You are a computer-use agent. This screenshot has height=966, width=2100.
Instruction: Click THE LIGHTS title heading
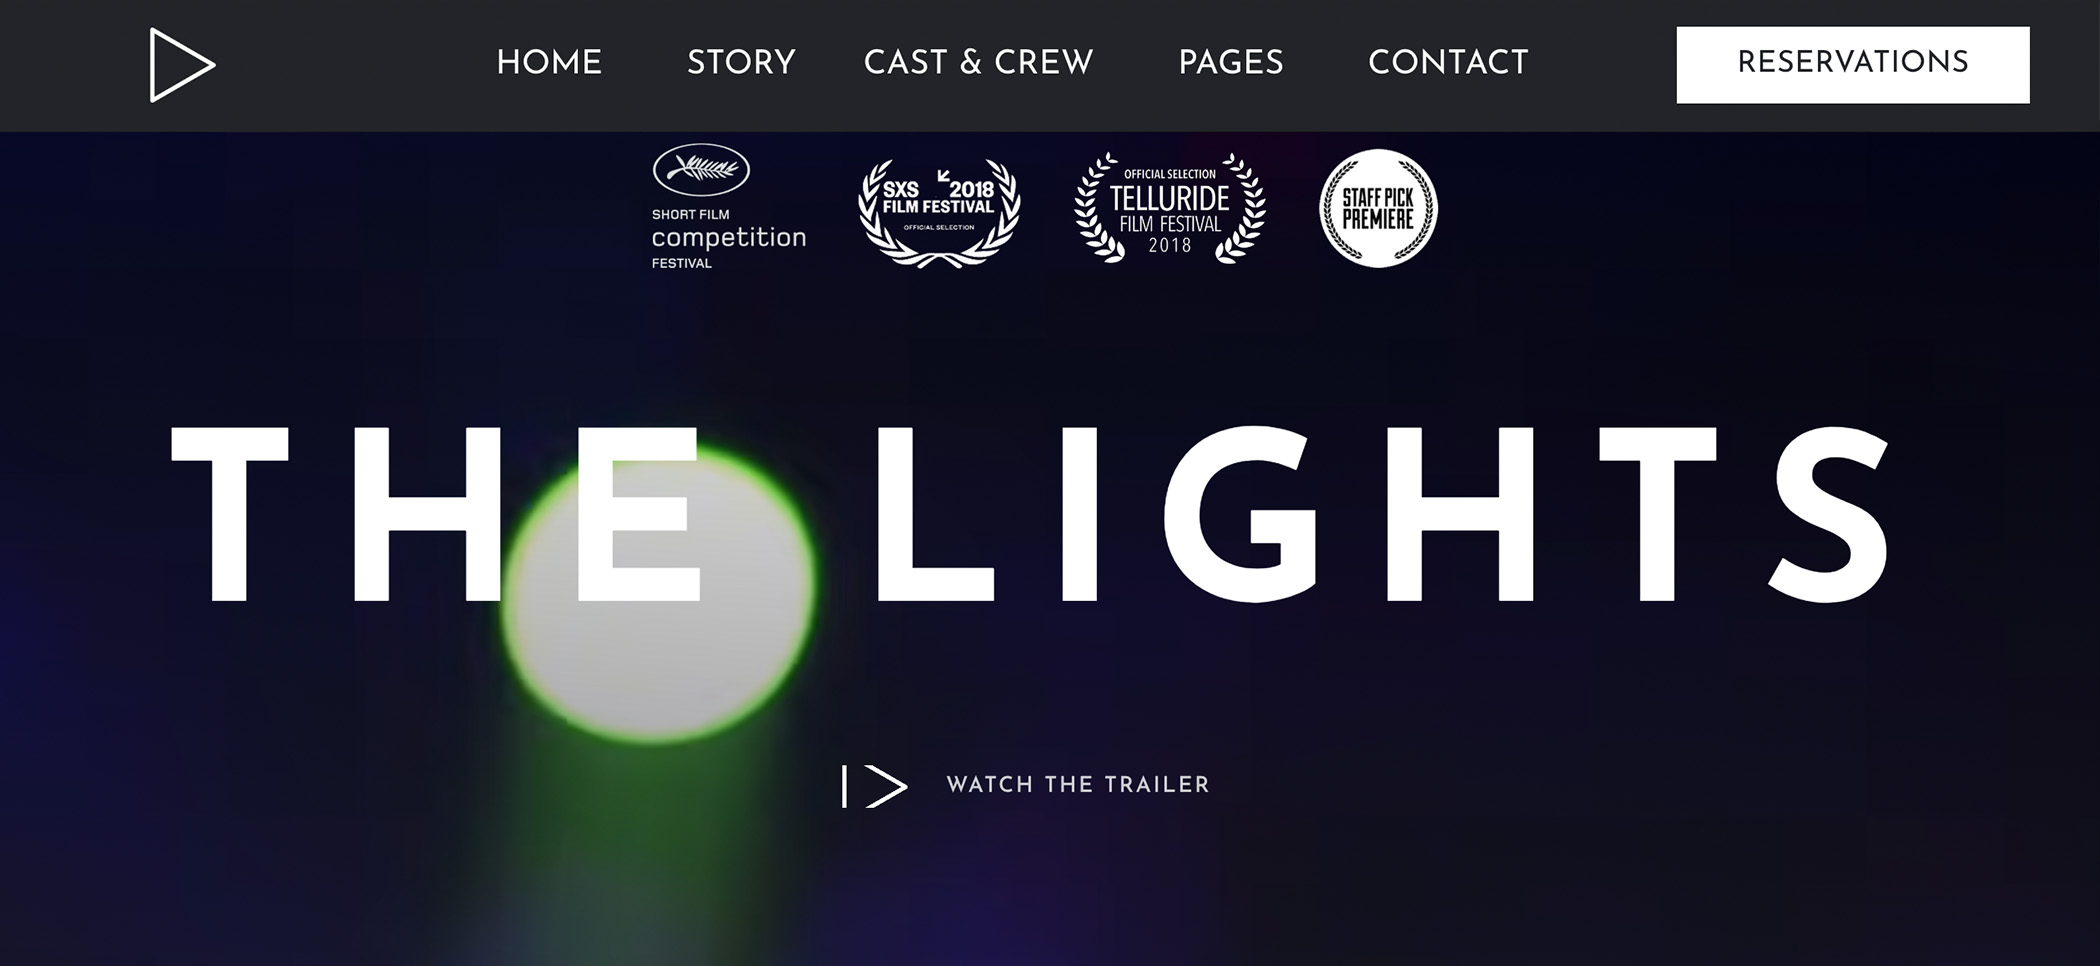pos(1031,514)
